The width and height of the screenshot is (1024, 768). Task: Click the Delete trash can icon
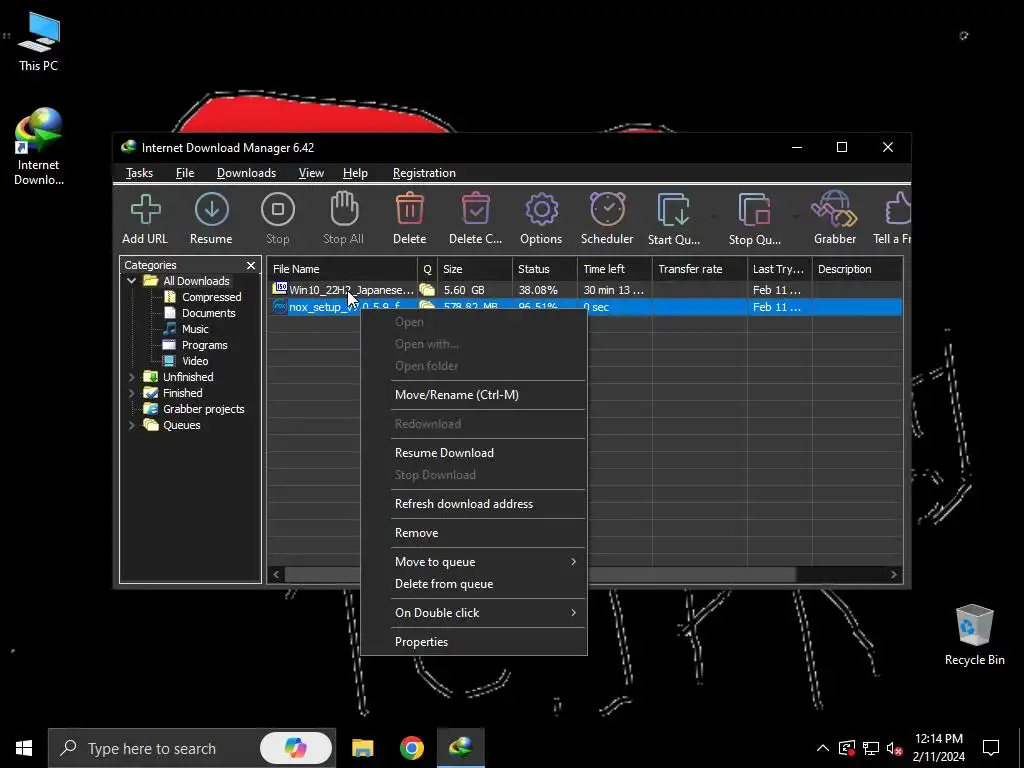point(409,209)
